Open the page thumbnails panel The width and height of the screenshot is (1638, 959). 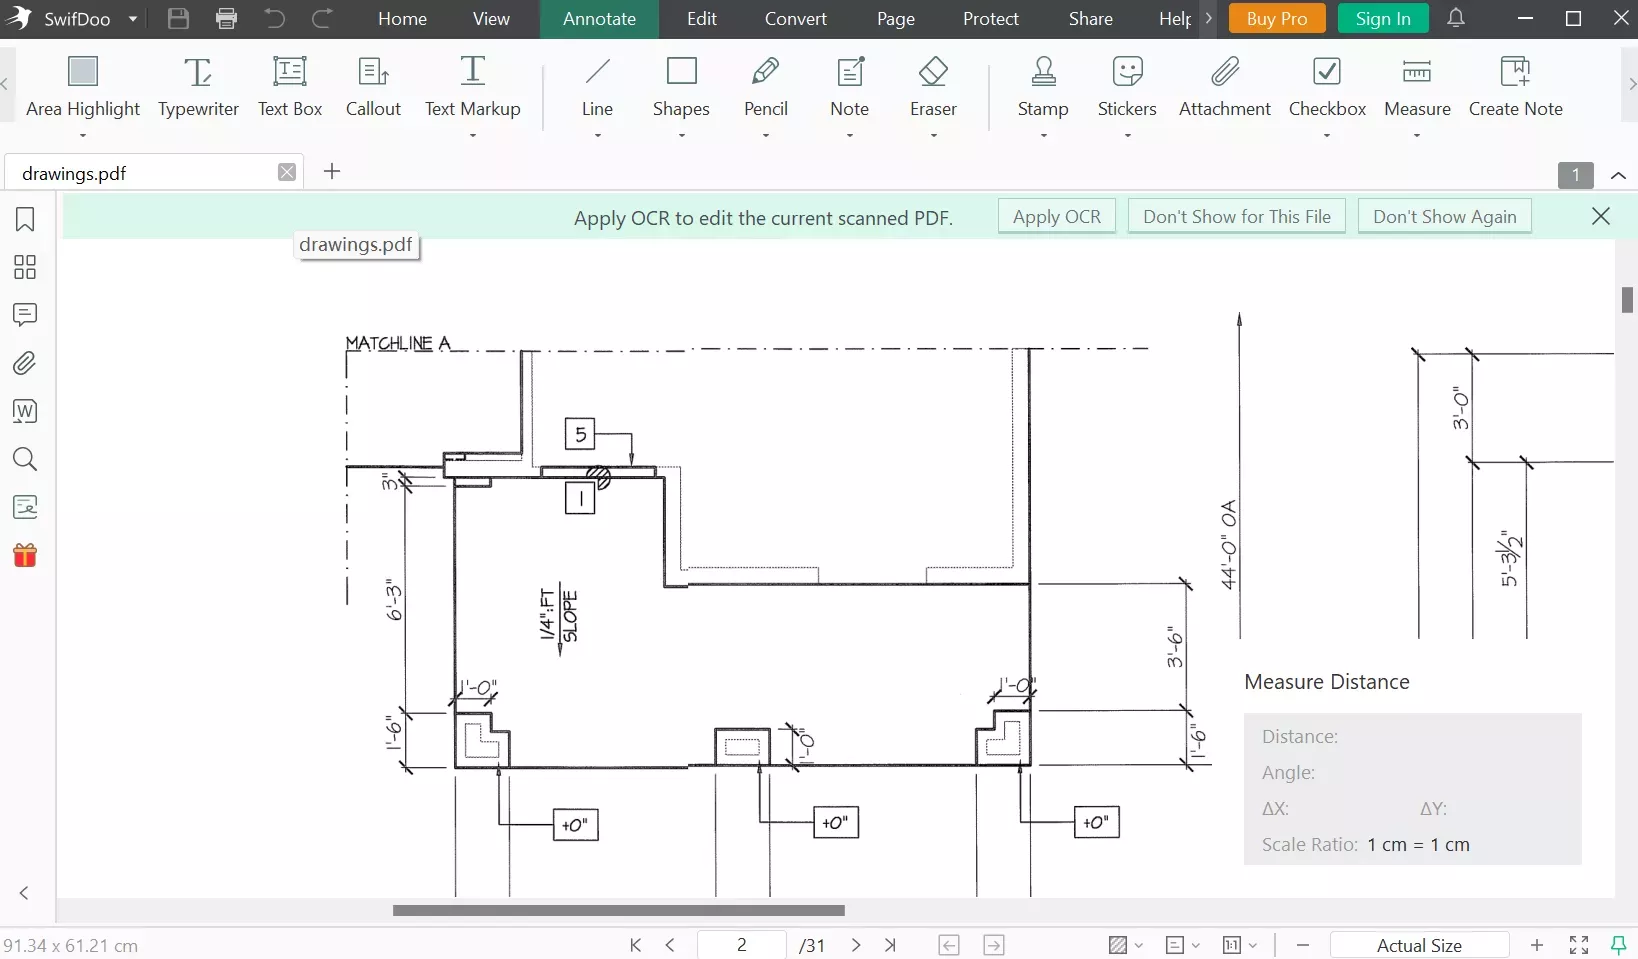tap(24, 267)
